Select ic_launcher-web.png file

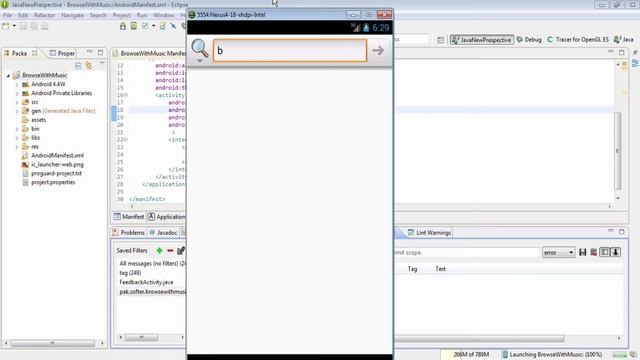click(x=53, y=164)
